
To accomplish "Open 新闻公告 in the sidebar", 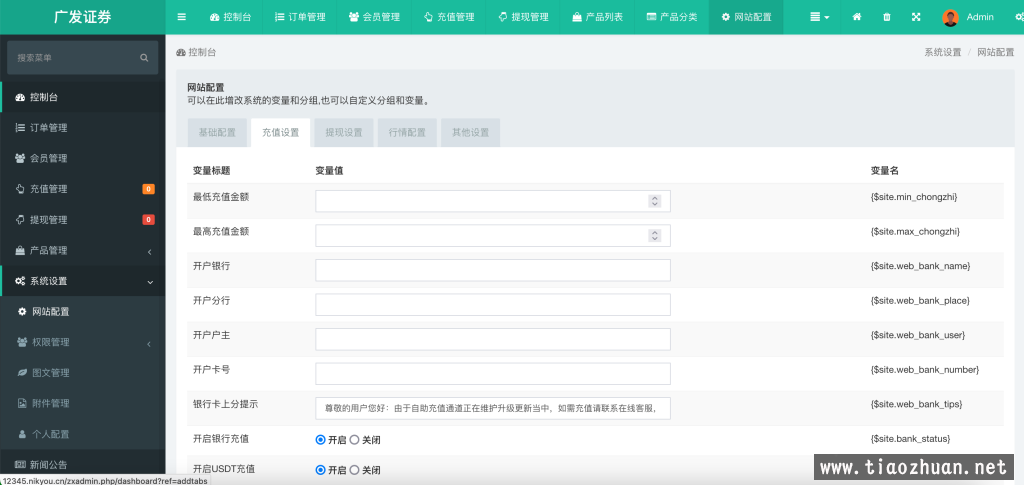I will 82,465.
